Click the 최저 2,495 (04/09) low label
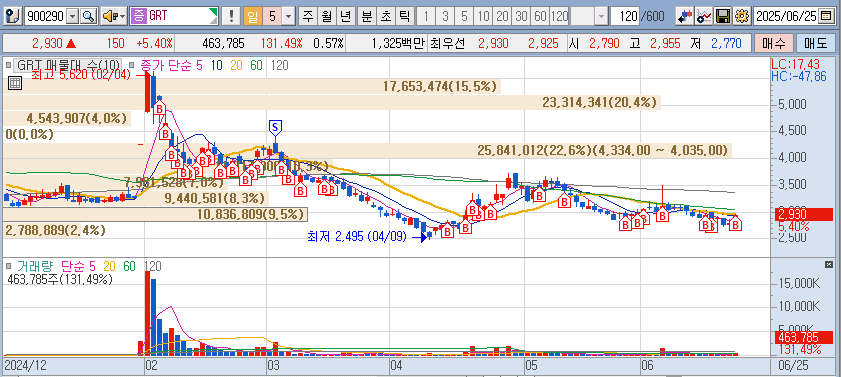Screen dimensions: 841x377 tap(357, 236)
